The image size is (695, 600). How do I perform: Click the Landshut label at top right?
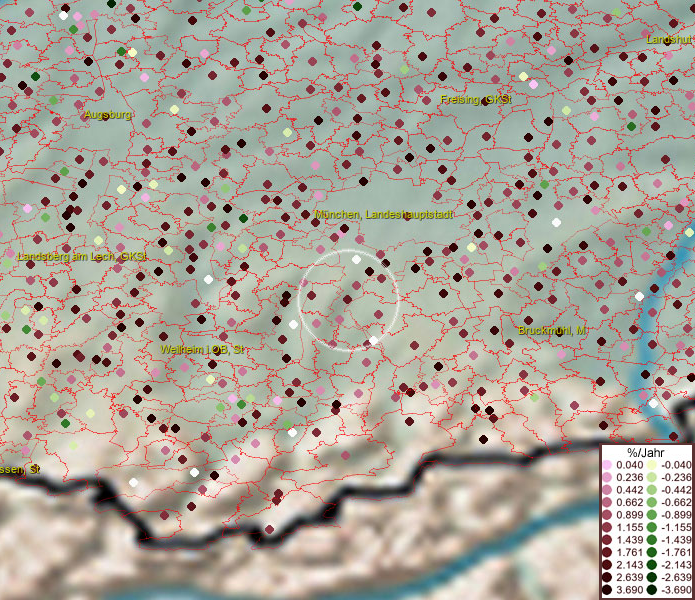pyautogui.click(x=669, y=39)
